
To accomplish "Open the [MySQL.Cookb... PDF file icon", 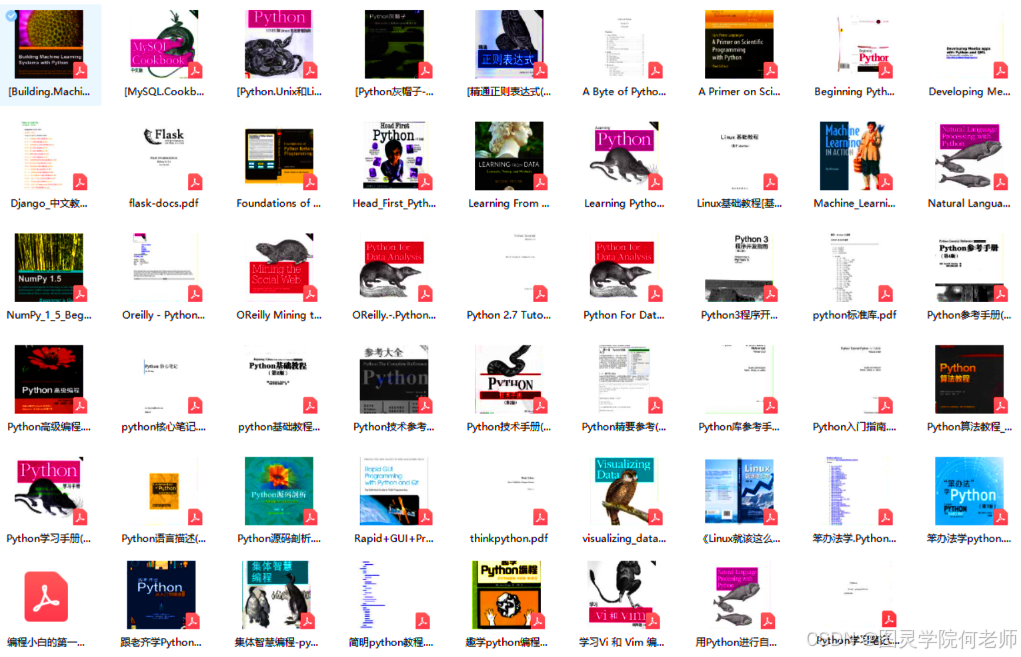I will click(164, 44).
